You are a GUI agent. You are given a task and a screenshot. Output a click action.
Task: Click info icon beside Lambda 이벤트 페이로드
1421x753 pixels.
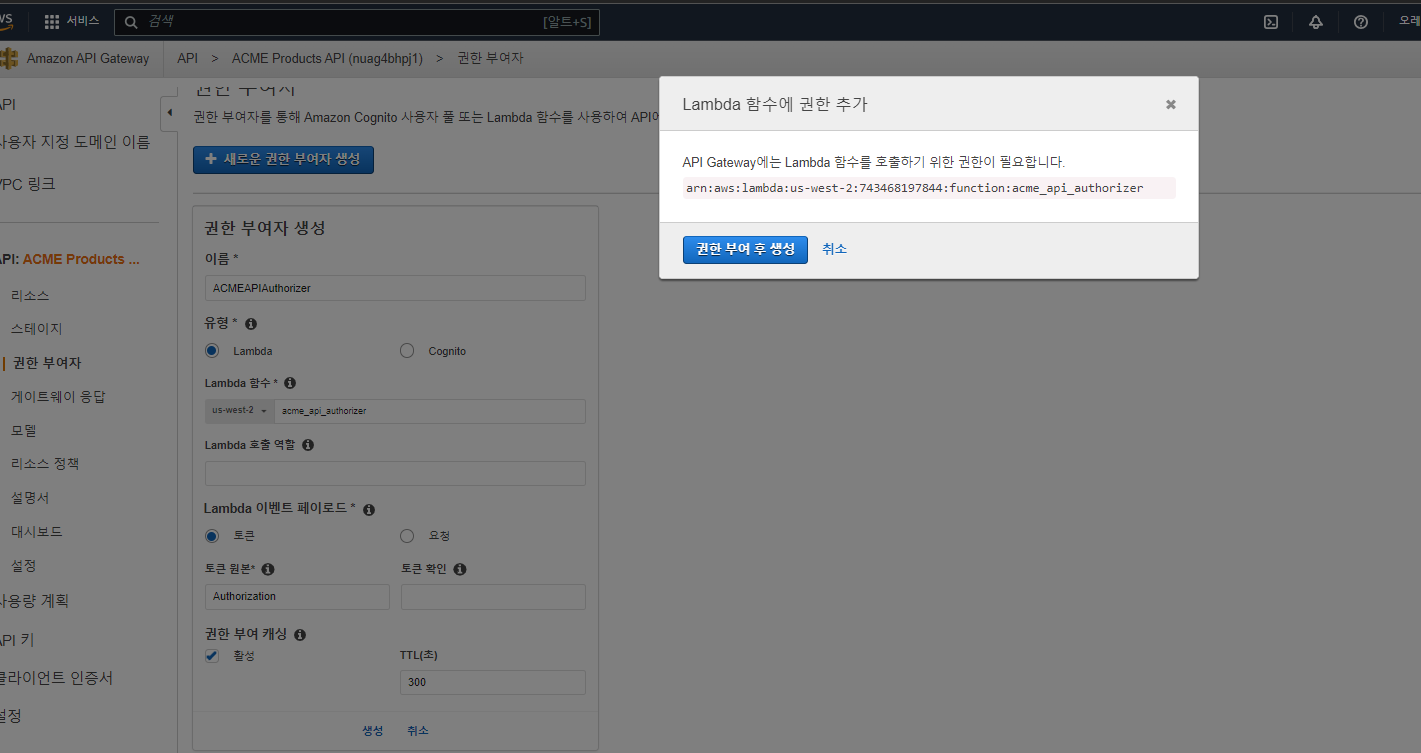369,510
